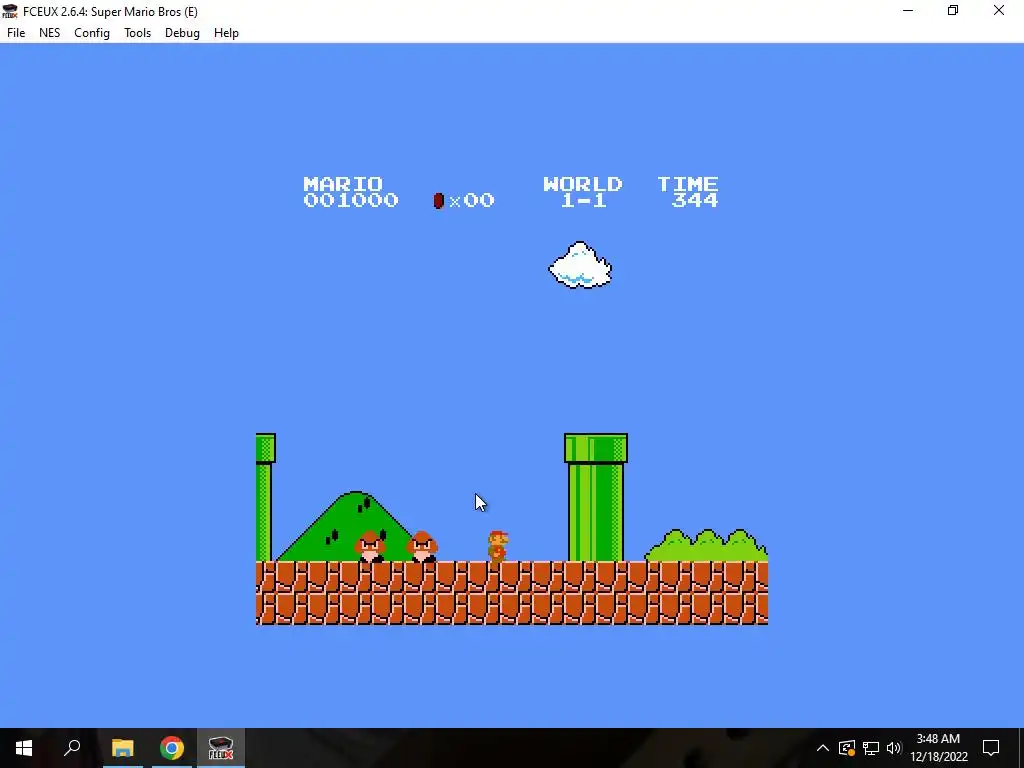Viewport: 1024px width, 768px height.
Task: Click the Goomba in front of the hill
Action: coord(370,547)
